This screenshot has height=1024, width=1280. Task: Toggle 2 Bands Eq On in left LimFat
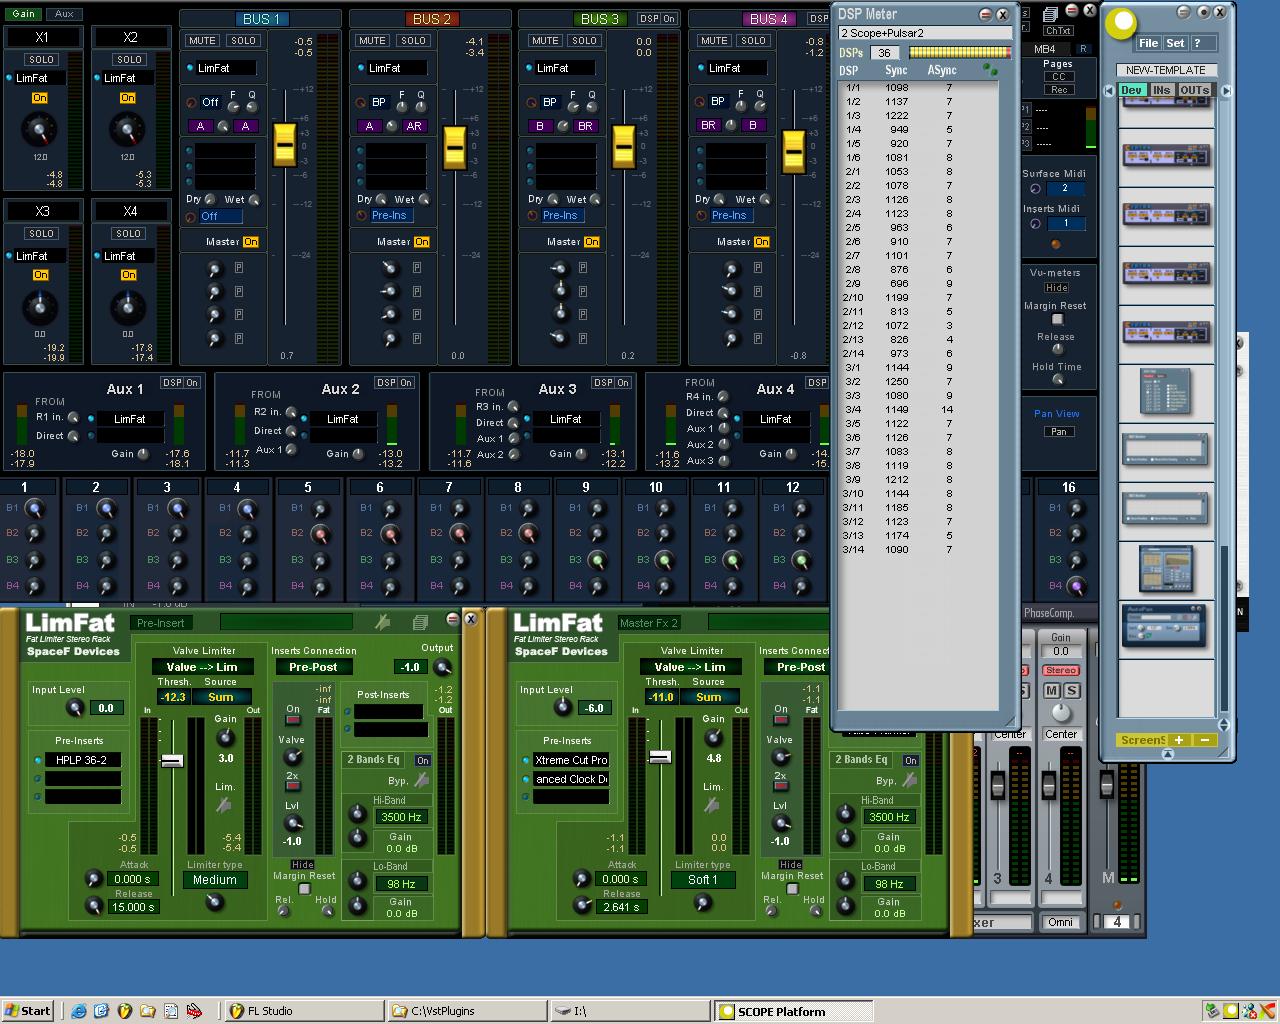[422, 760]
